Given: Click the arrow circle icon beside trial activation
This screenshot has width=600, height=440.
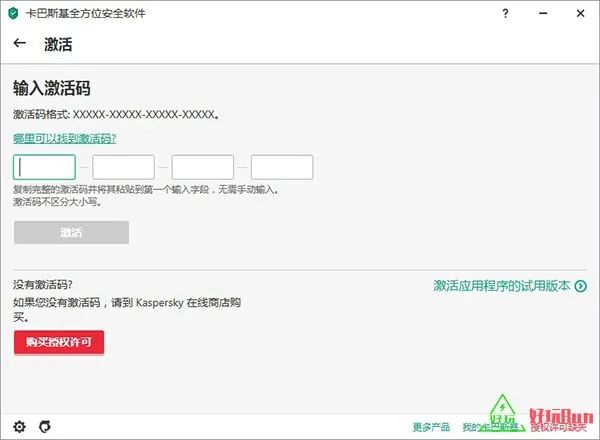Looking at the screenshot, I should click(580, 286).
